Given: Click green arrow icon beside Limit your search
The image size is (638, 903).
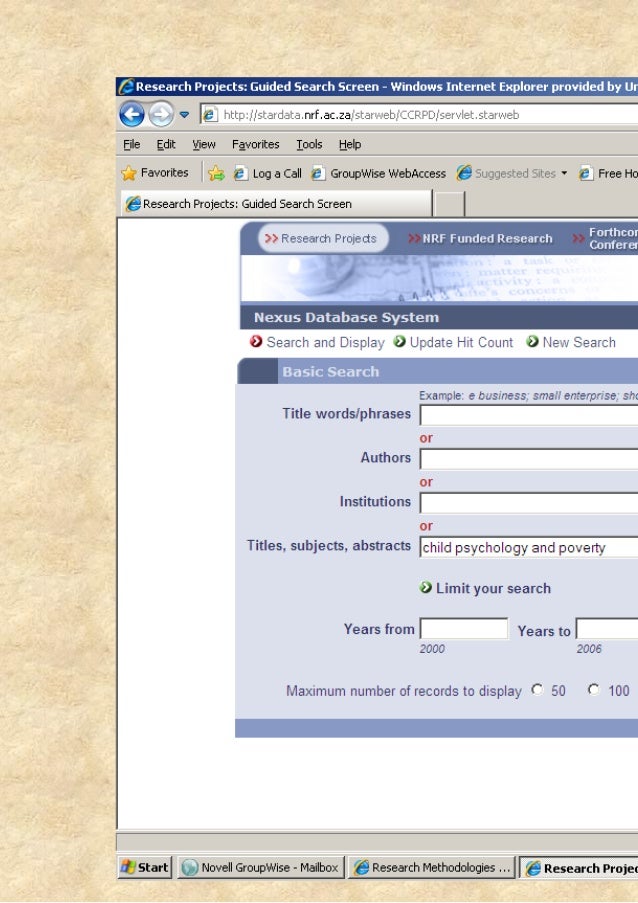Looking at the screenshot, I should pos(426,587).
